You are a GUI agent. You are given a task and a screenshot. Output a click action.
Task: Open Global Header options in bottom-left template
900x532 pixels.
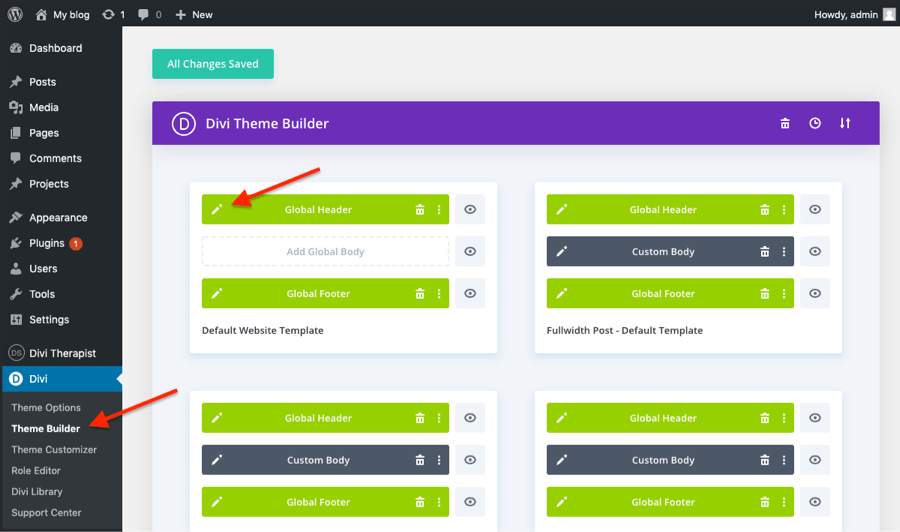point(439,418)
